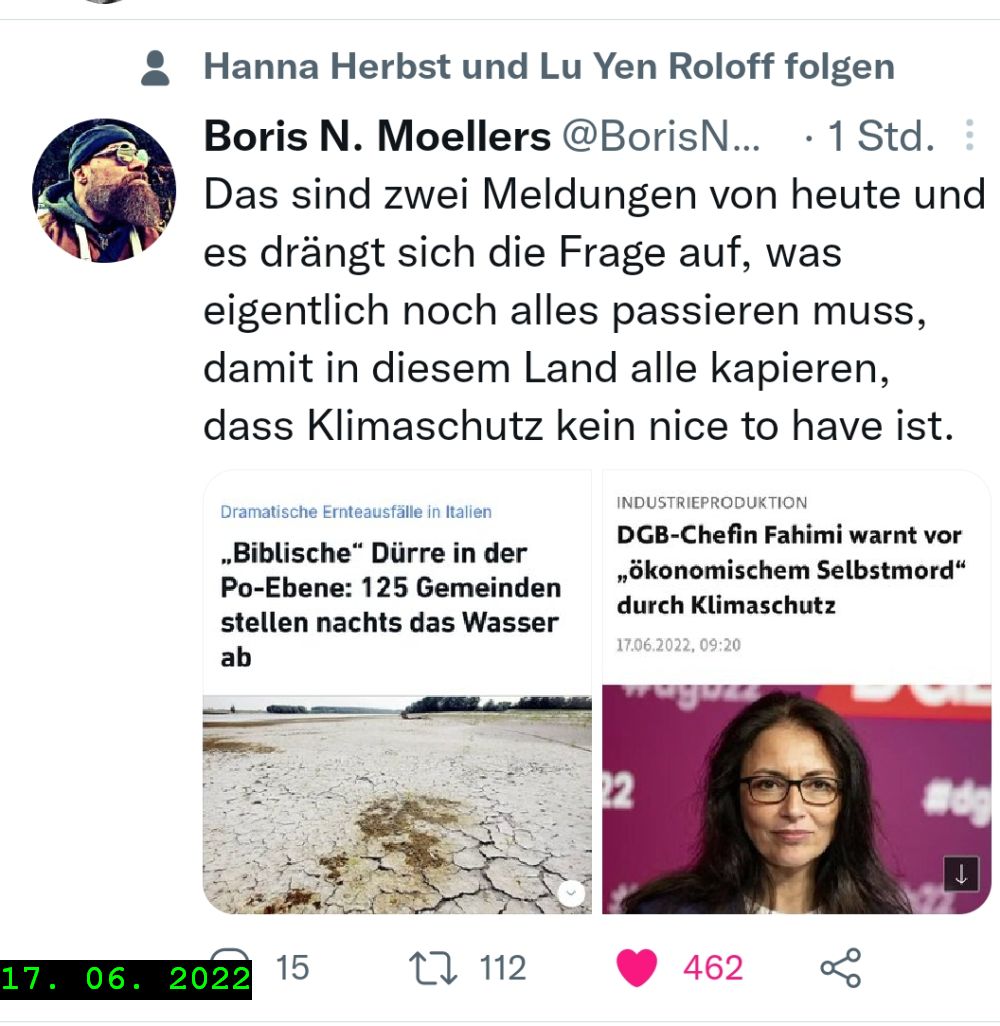Open the share icon menu
The image size is (1000, 1026).
coord(841,968)
